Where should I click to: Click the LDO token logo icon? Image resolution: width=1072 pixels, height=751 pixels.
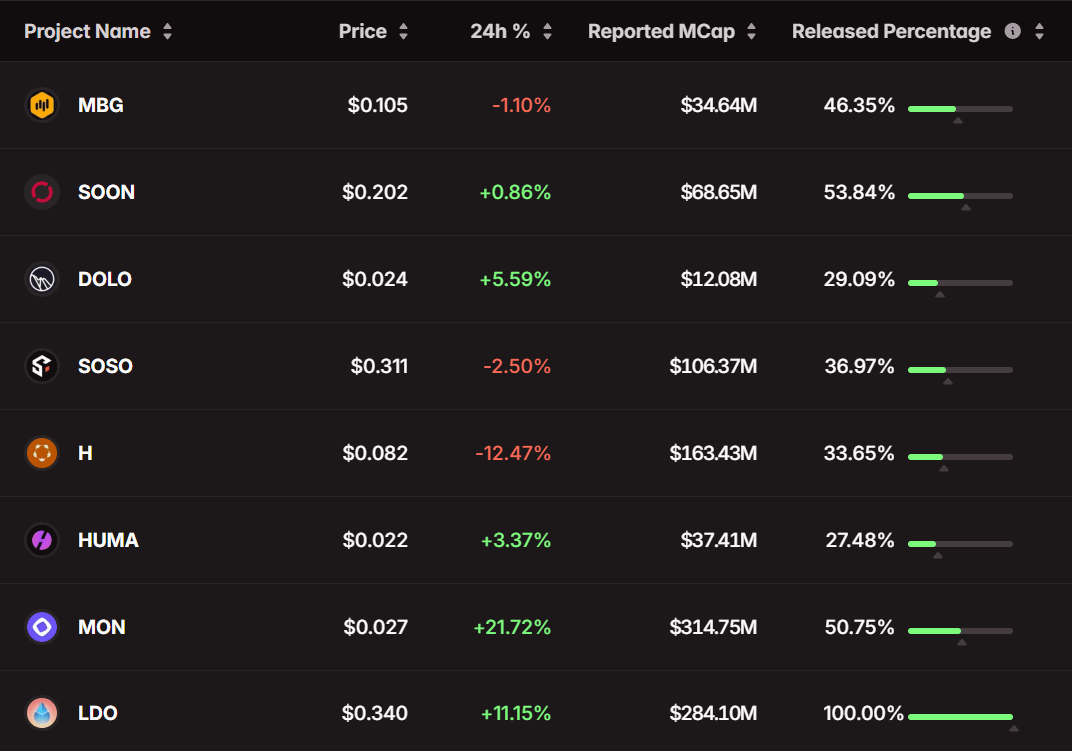pyautogui.click(x=42, y=713)
